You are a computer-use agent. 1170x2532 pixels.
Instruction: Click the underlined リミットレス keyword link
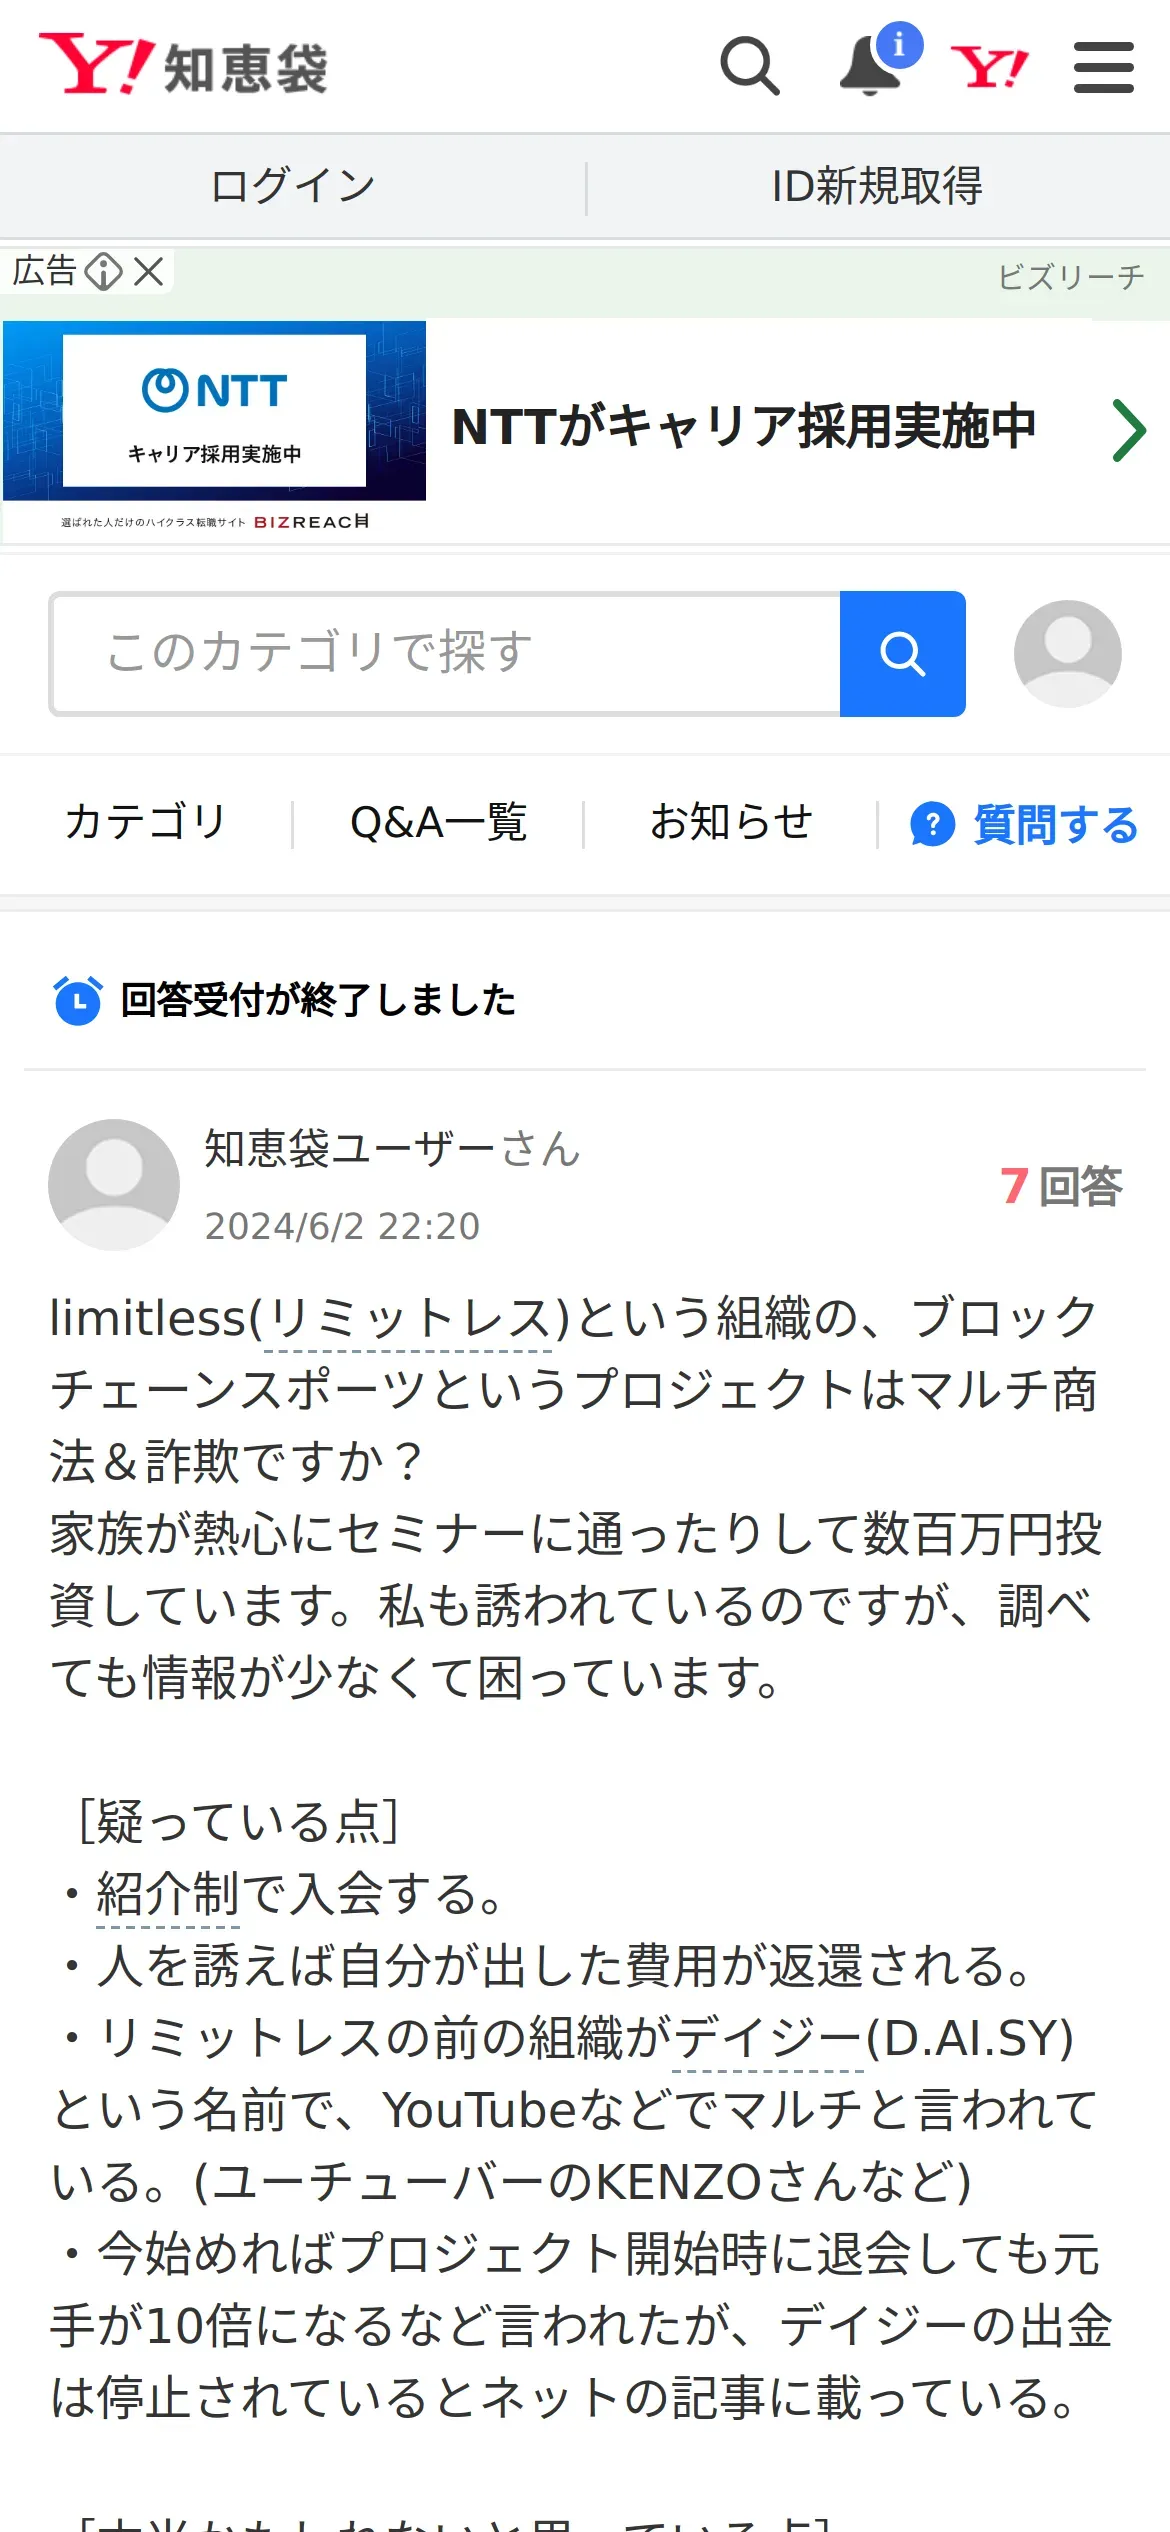pos(408,1319)
